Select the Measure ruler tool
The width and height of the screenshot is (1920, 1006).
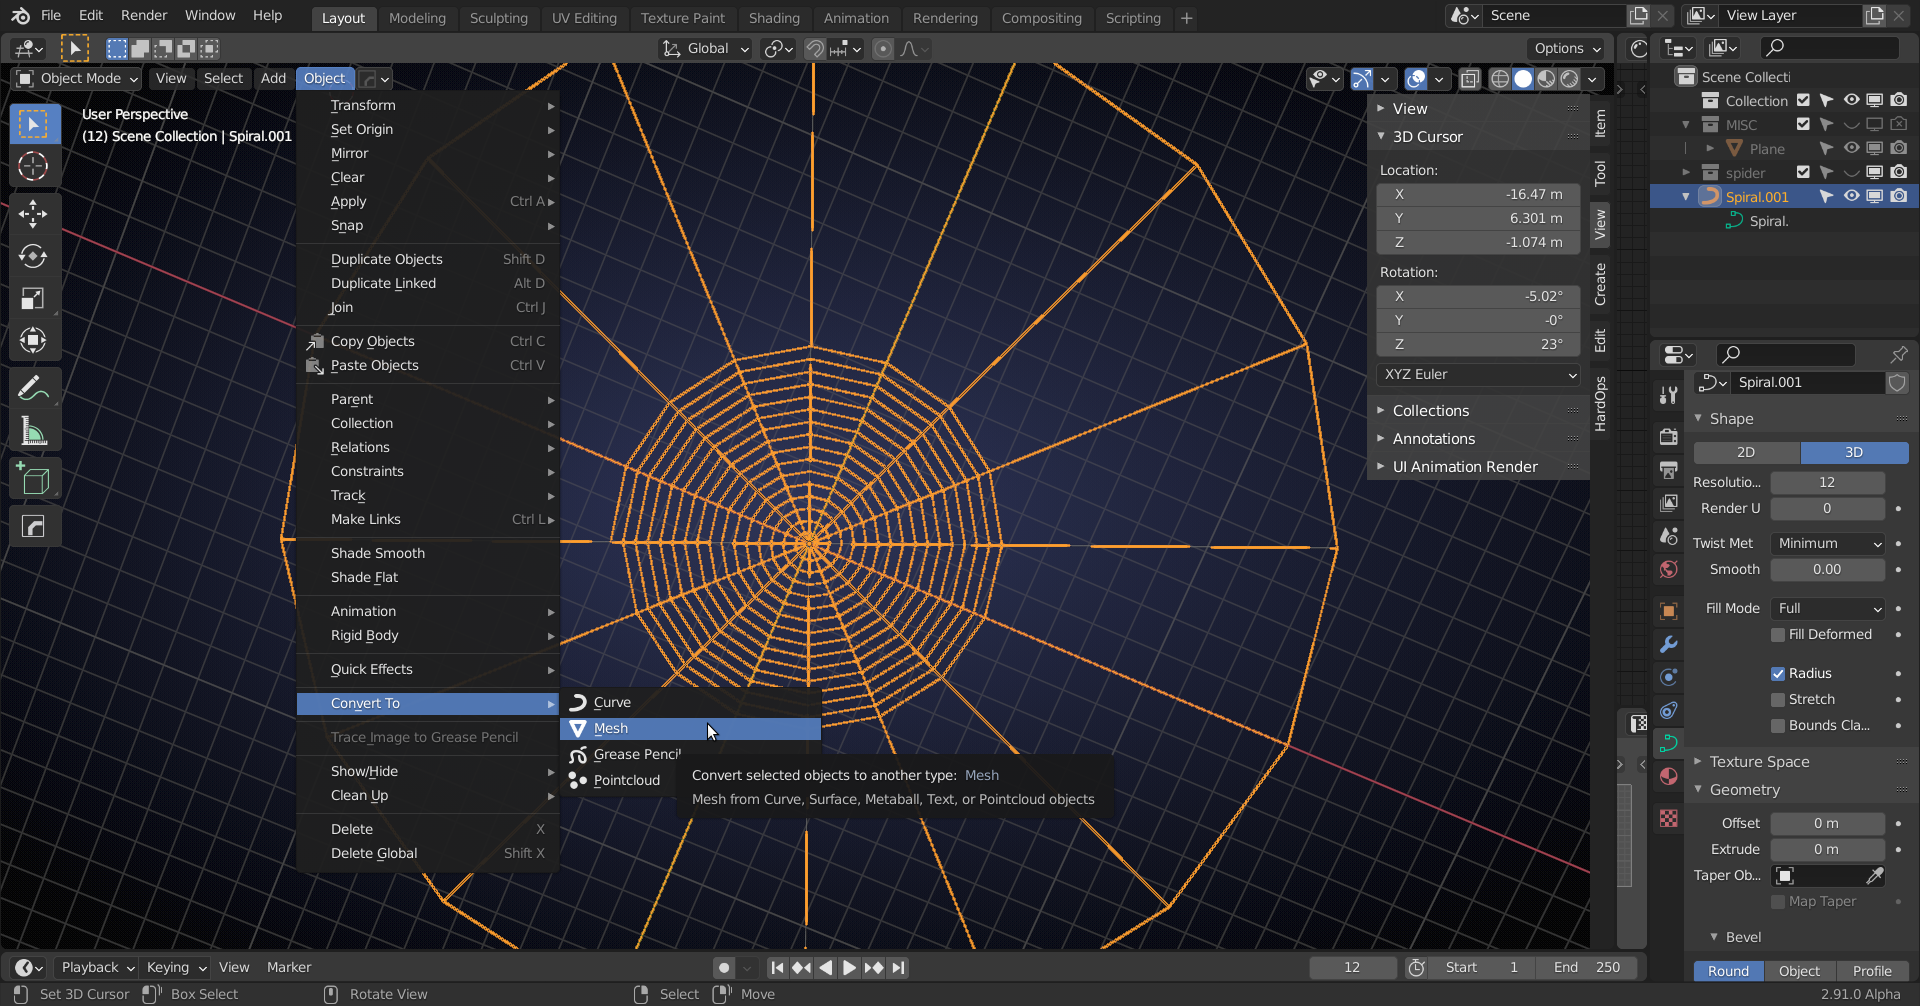click(33, 431)
